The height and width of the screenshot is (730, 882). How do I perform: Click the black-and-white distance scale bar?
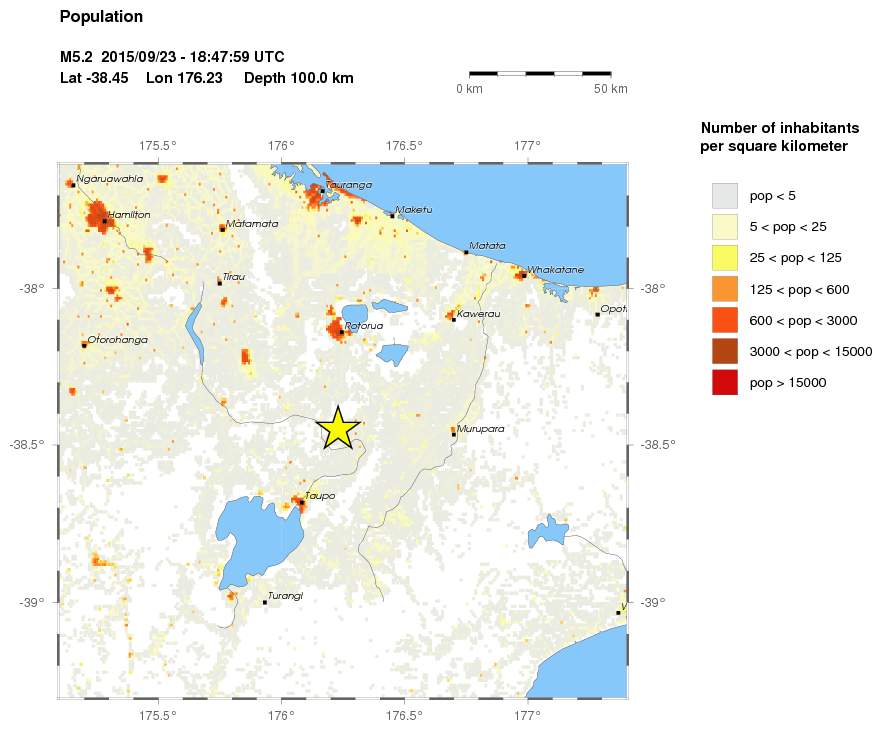click(x=540, y=73)
